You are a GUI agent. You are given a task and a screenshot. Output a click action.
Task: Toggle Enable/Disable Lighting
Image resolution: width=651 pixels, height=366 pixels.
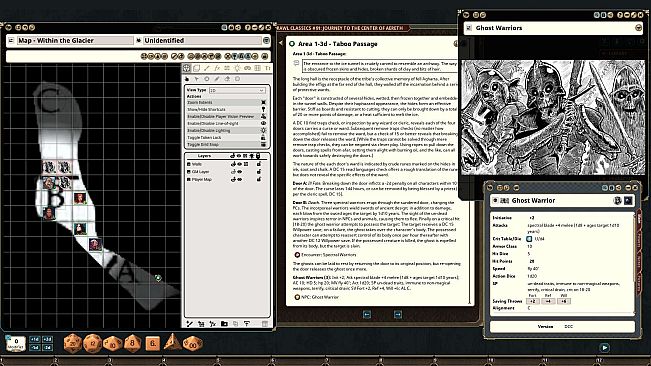point(226,130)
